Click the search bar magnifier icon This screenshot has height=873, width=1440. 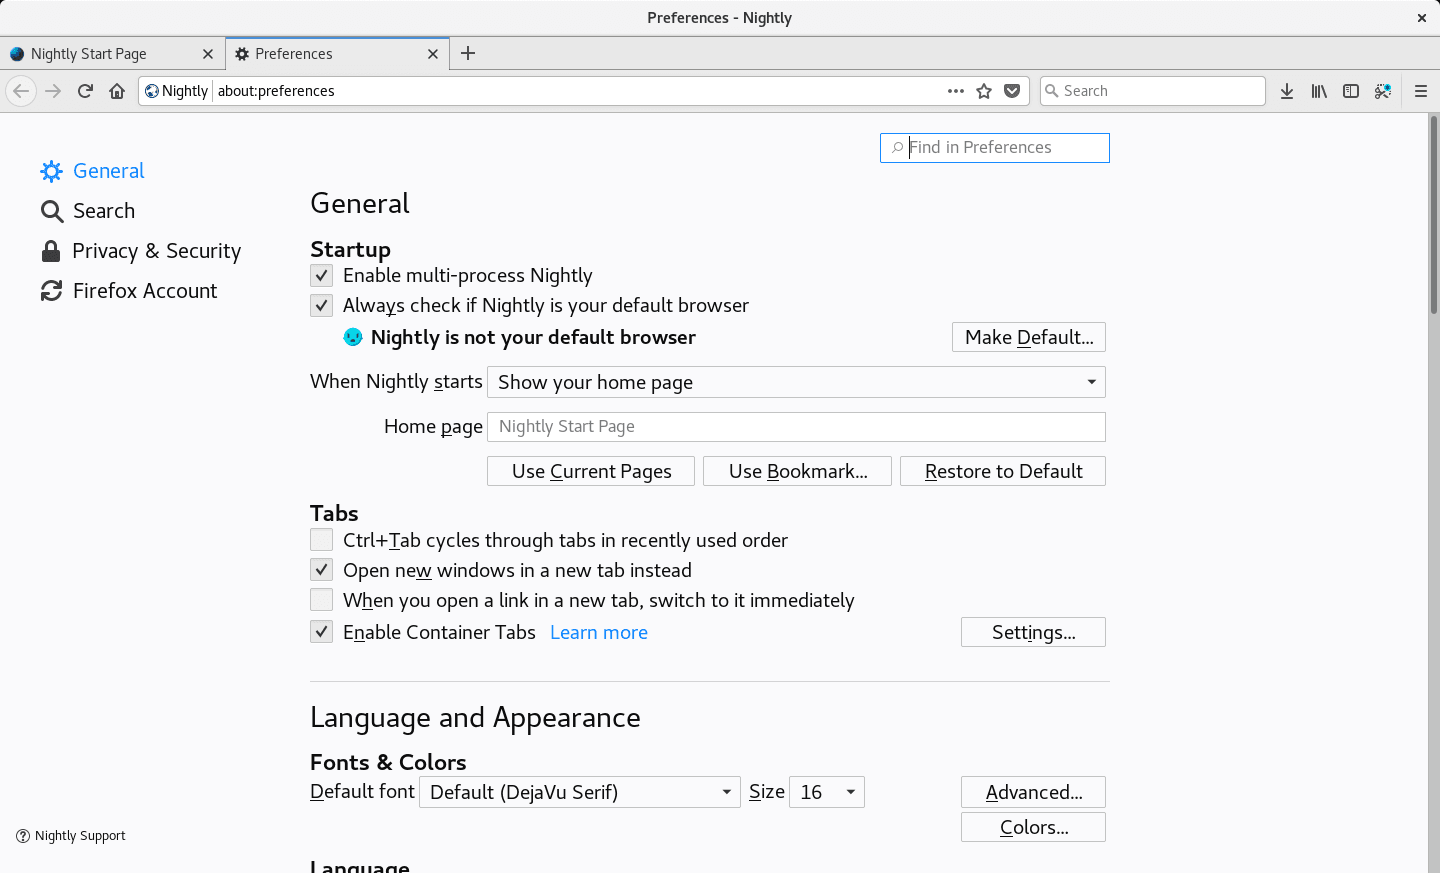1052,91
